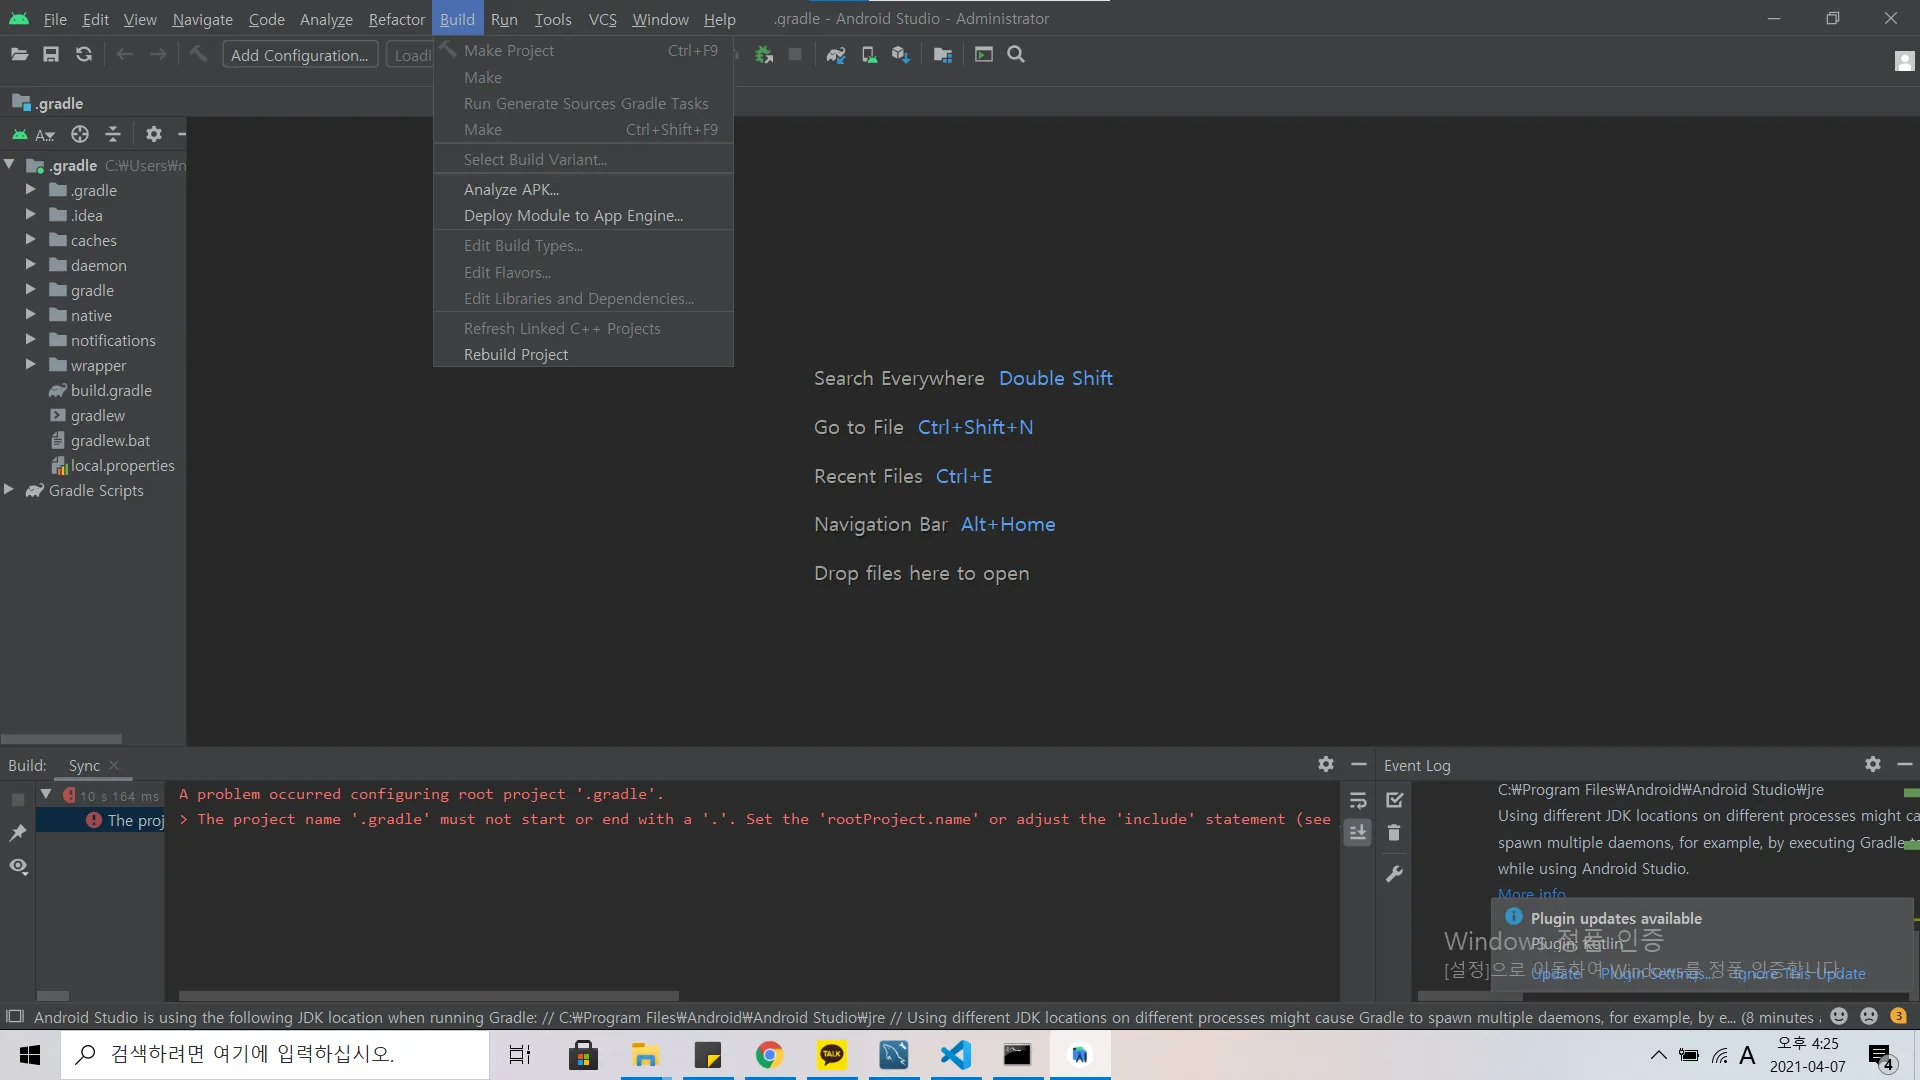Click Select Opened File crosshair icon
The height and width of the screenshot is (1080, 1920).
point(80,134)
